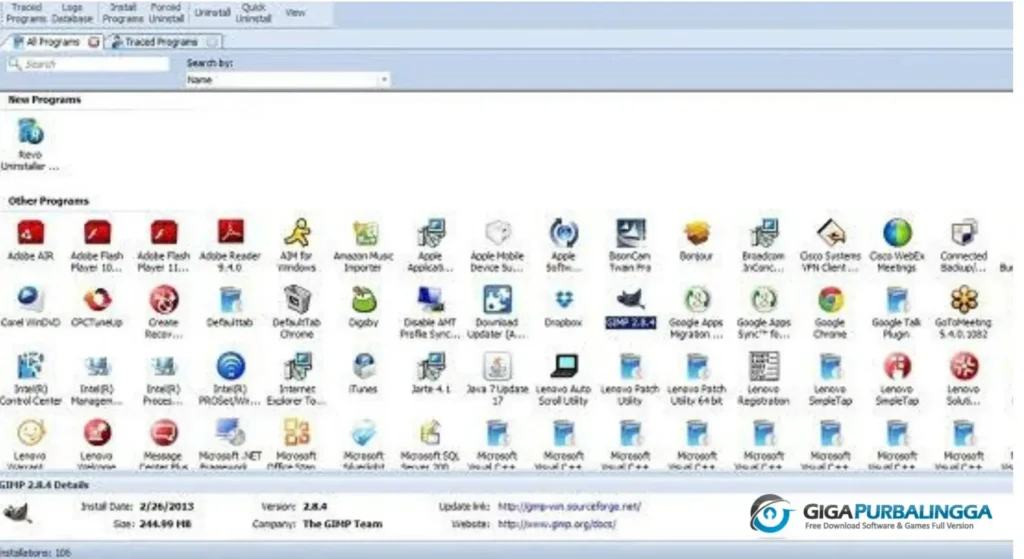The width and height of the screenshot is (1024, 559).
Task: Select the Dropbox program icon
Action: coord(564,300)
